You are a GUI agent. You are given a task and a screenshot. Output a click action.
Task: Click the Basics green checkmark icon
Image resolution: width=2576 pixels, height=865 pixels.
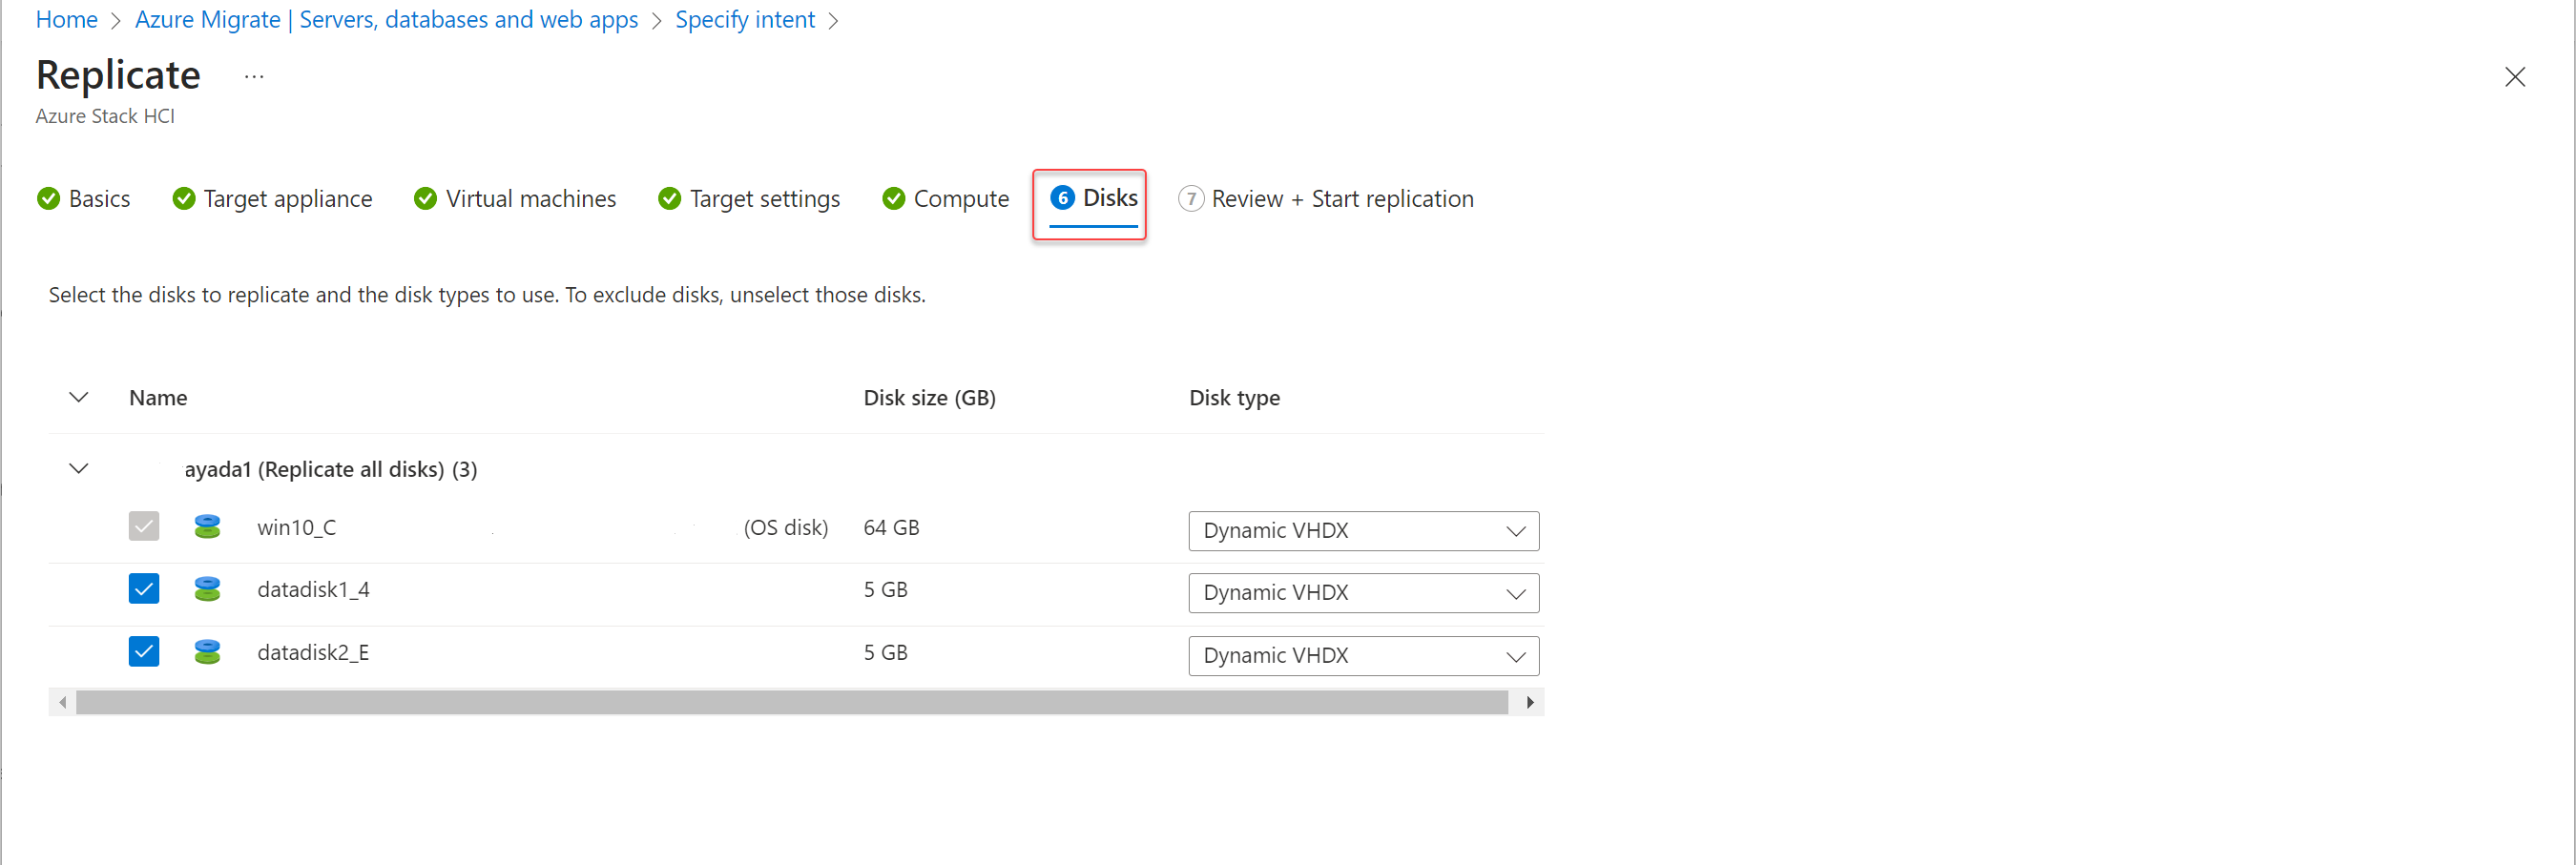48,199
